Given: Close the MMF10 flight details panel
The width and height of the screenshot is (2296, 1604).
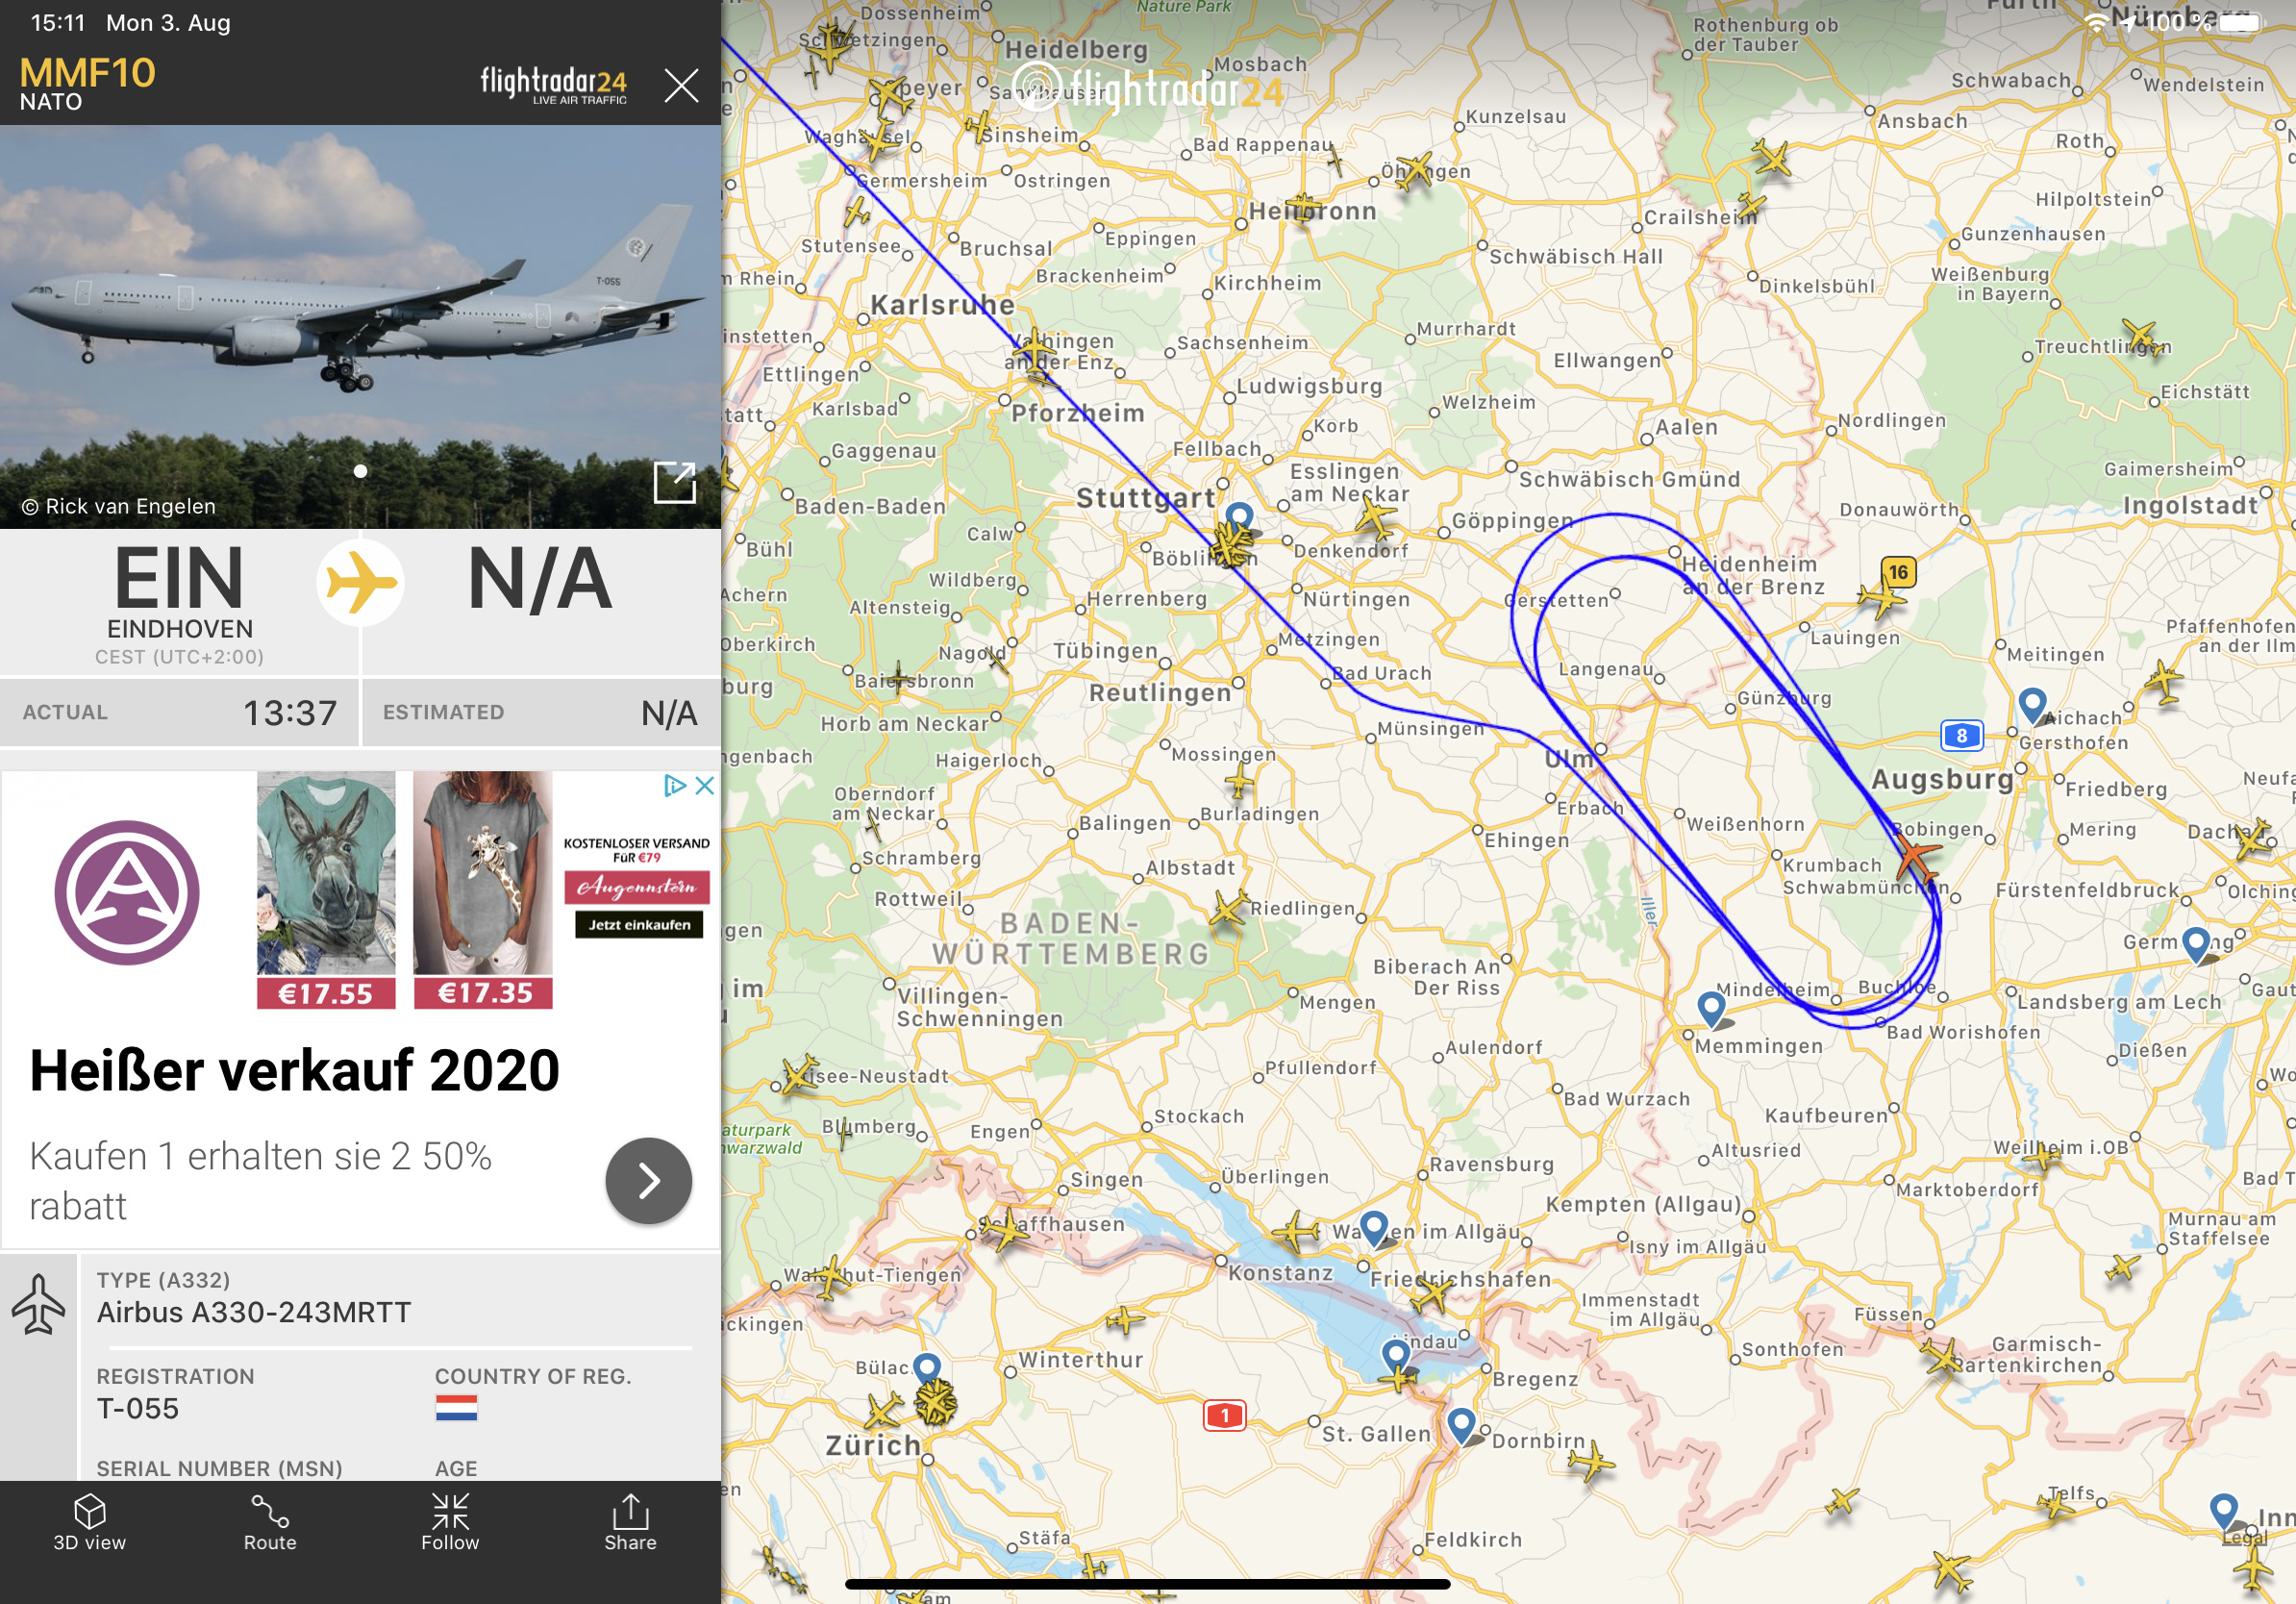Looking at the screenshot, I should click(681, 86).
